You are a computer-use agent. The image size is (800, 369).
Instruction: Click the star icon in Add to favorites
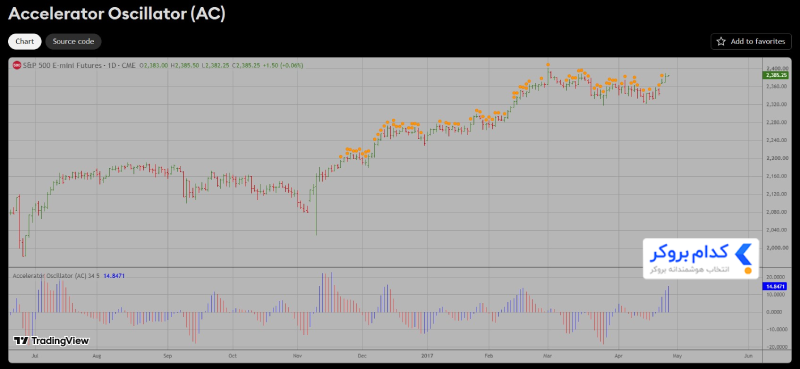tap(721, 42)
